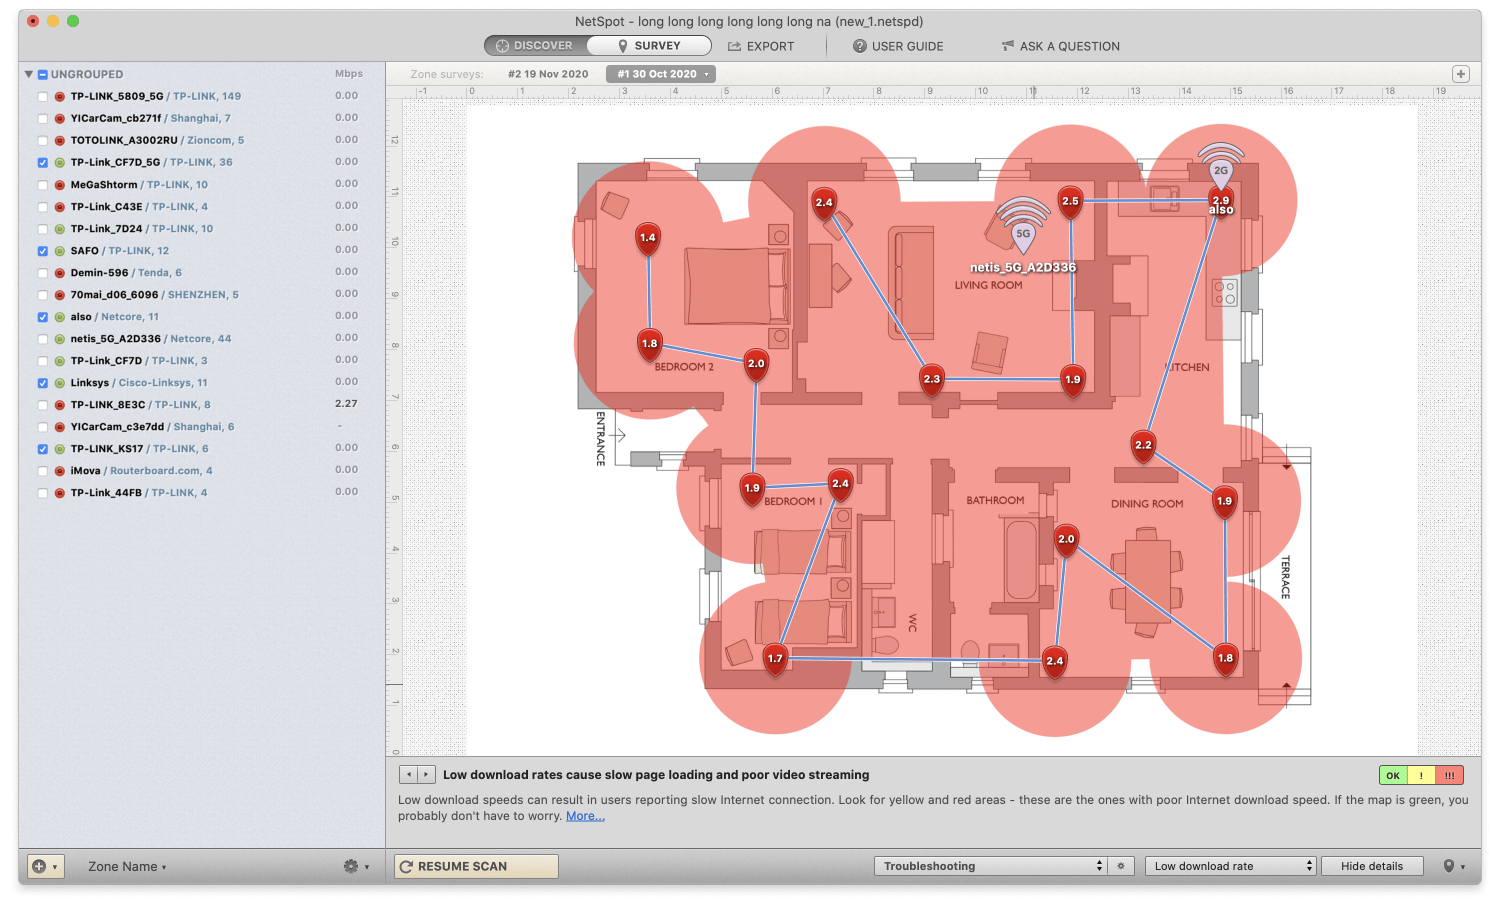Screen dimensions: 1500x900
Task: Check TP-LINK_5809_5G network checkbox
Action: pos(42,97)
